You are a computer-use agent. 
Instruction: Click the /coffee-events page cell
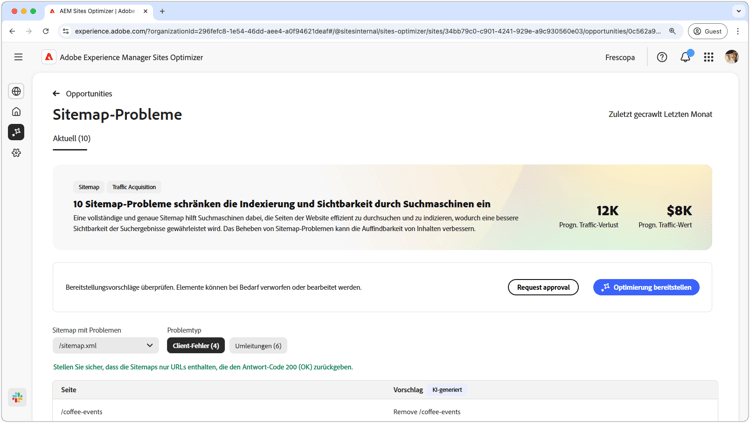tap(81, 412)
